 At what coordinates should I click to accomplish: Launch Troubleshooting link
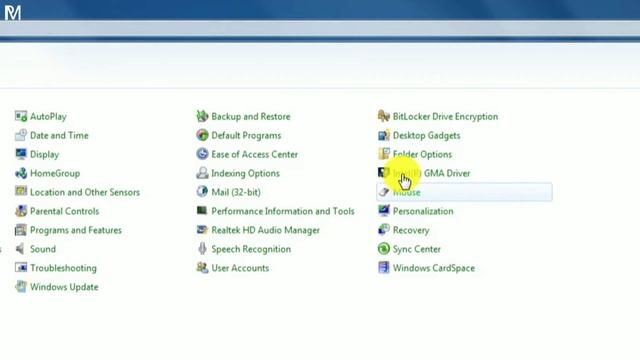click(x=63, y=268)
